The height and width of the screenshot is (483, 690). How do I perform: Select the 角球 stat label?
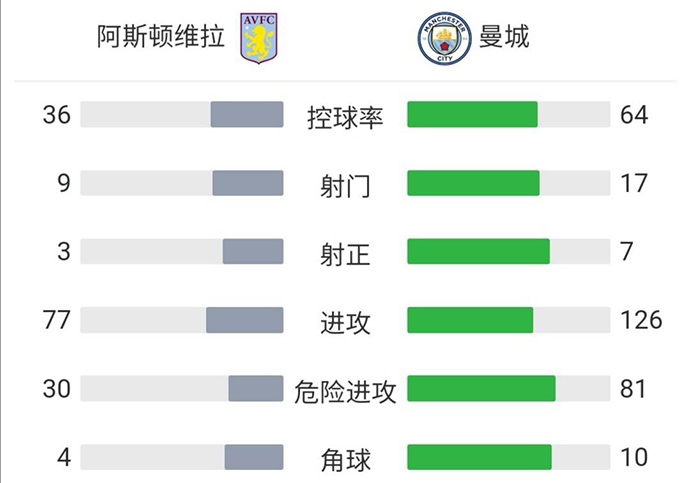click(x=345, y=459)
